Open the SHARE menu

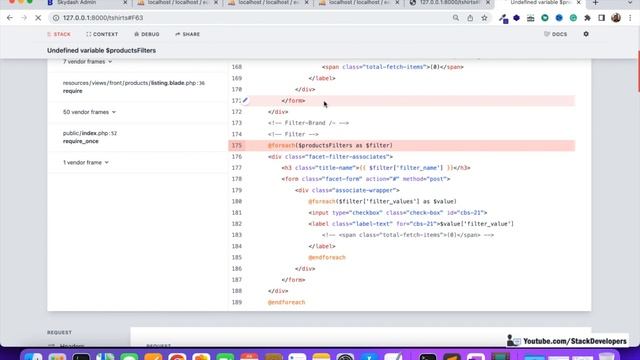coord(187,34)
